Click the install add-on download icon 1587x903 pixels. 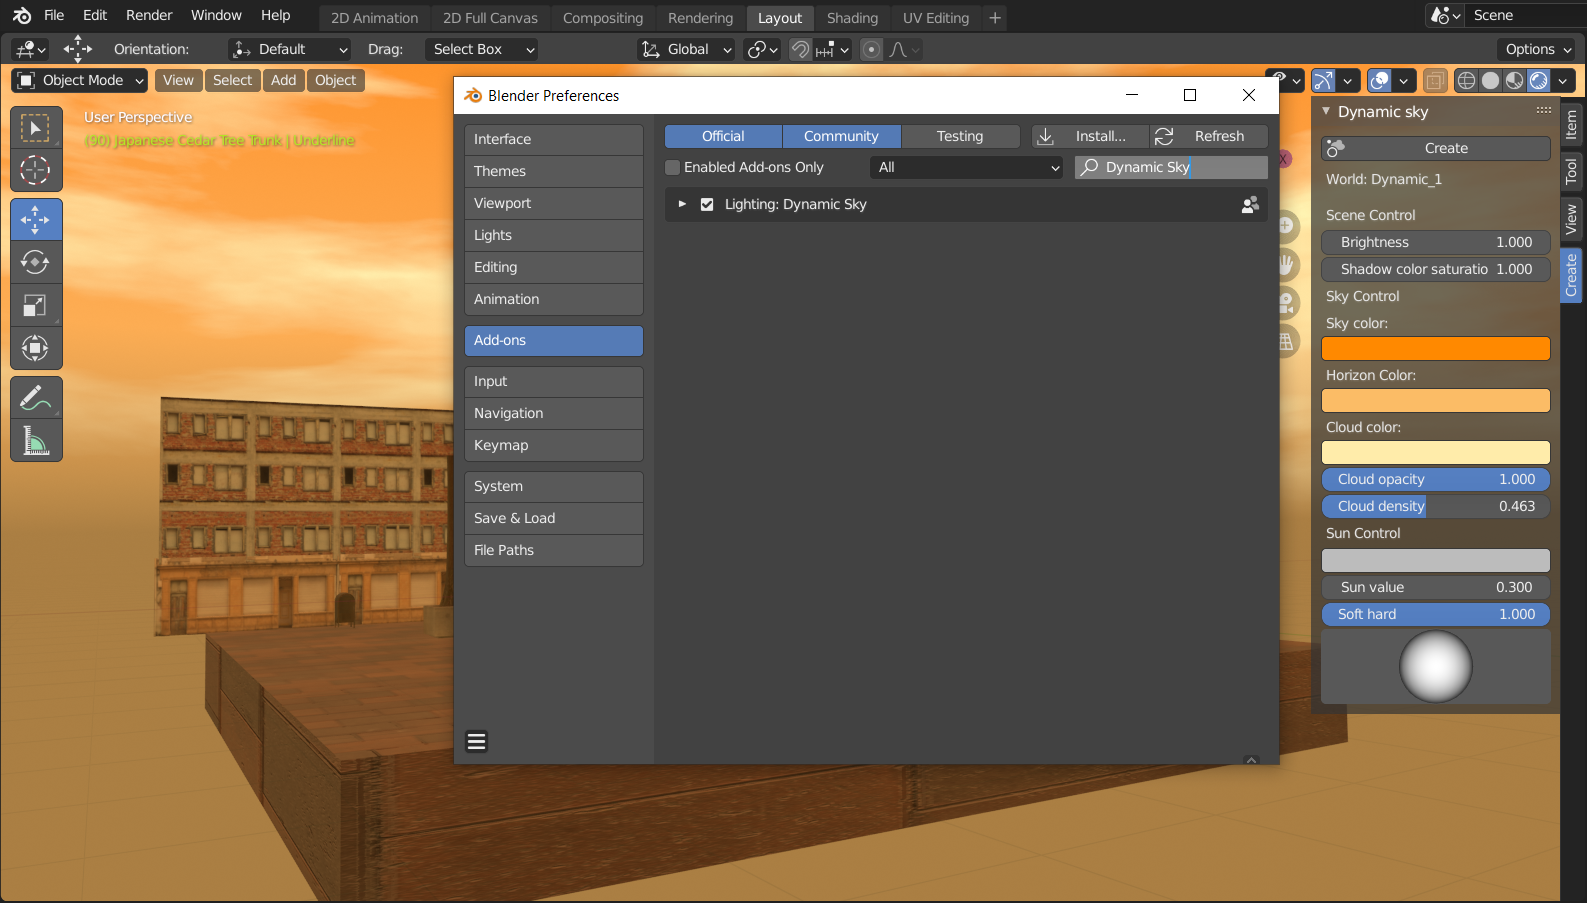click(x=1046, y=136)
